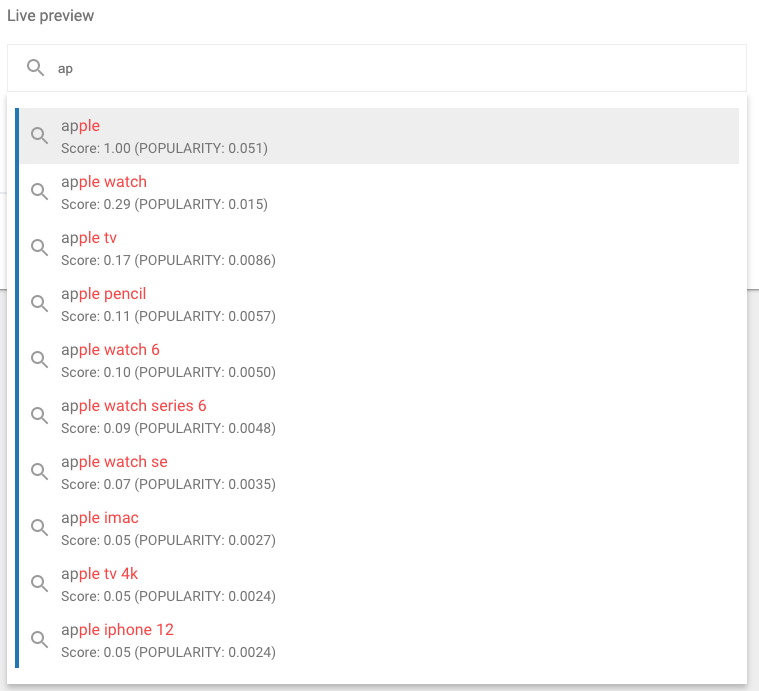This screenshot has height=691, width=759.
Task: Click the magnifier icon beside 'apple pencil'
Action: [40, 304]
